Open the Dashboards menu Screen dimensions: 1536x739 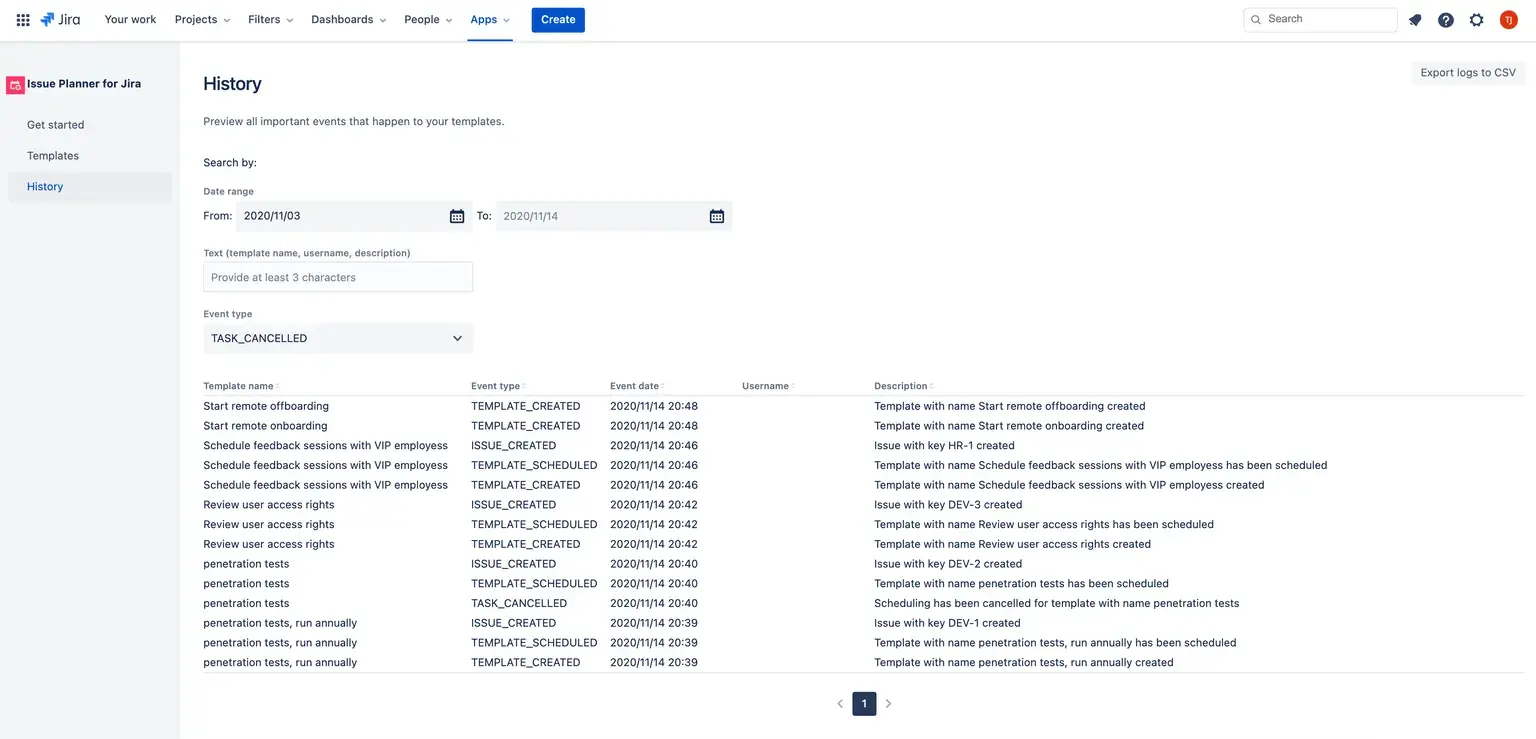click(349, 20)
